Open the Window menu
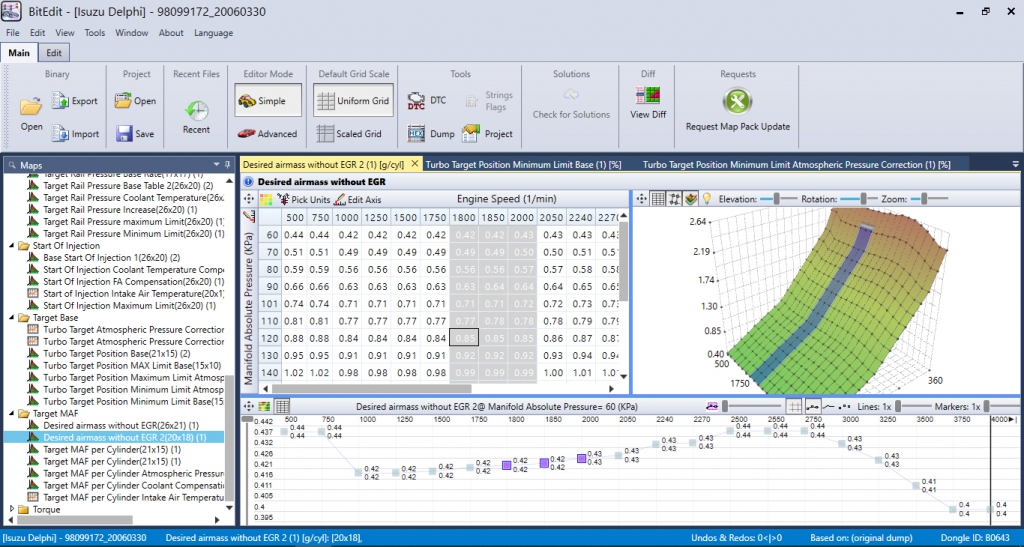Screen dimensions: 1024x547 [x=132, y=33]
